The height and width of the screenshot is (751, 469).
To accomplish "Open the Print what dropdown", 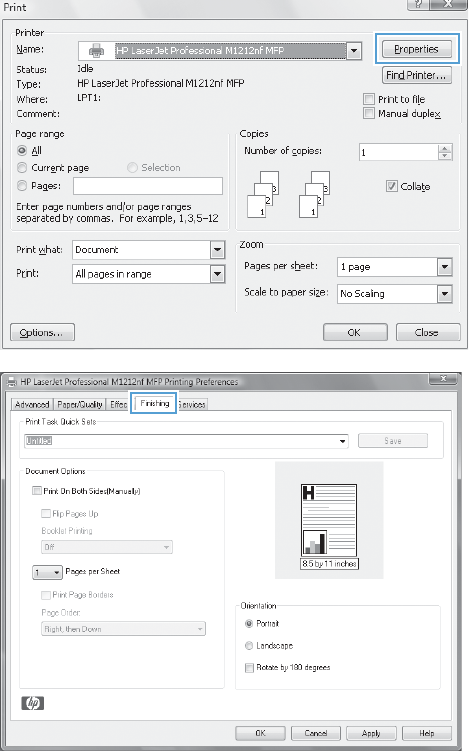I will pos(217,250).
